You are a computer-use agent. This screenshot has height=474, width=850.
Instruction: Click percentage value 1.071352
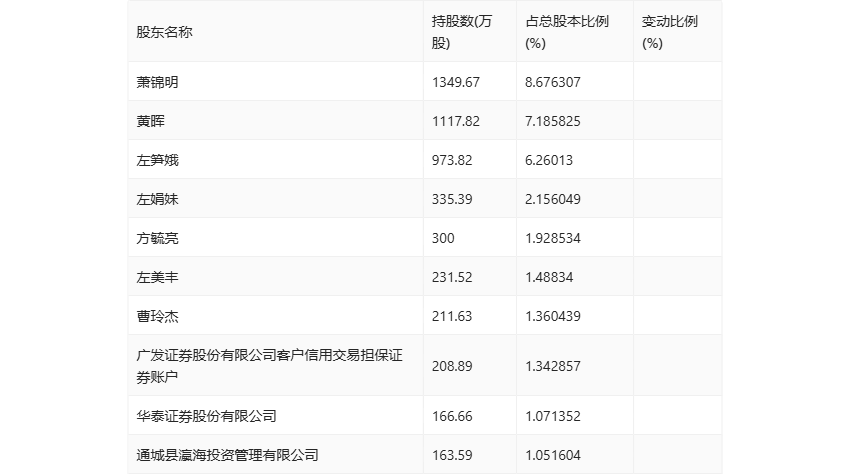click(553, 416)
